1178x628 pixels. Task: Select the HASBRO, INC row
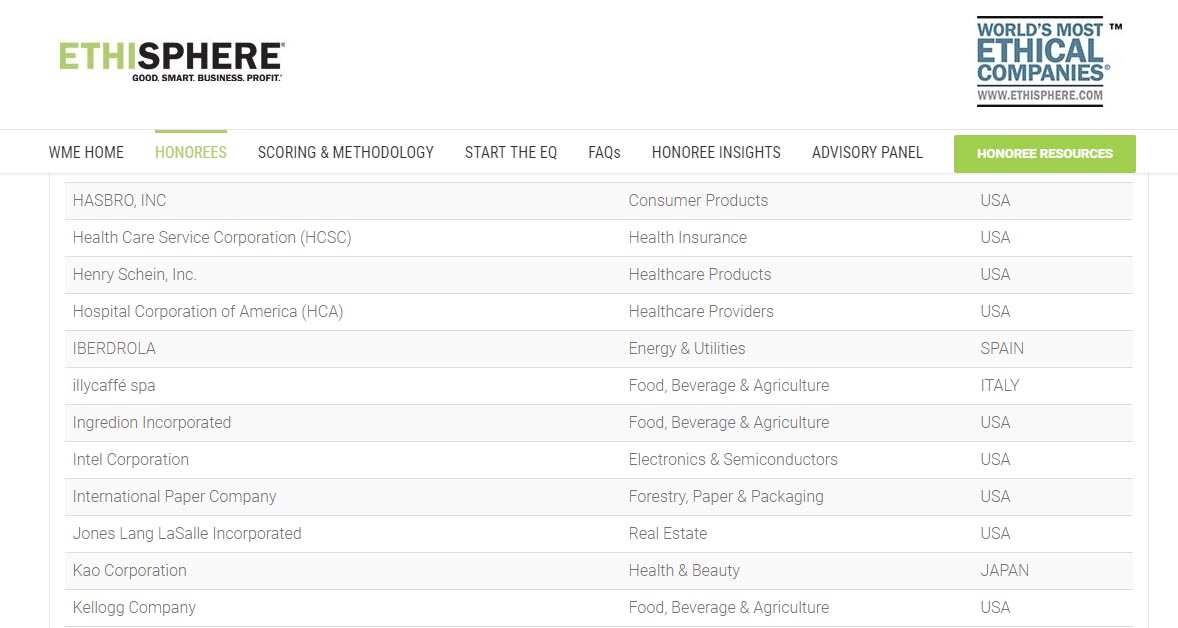tap(119, 201)
